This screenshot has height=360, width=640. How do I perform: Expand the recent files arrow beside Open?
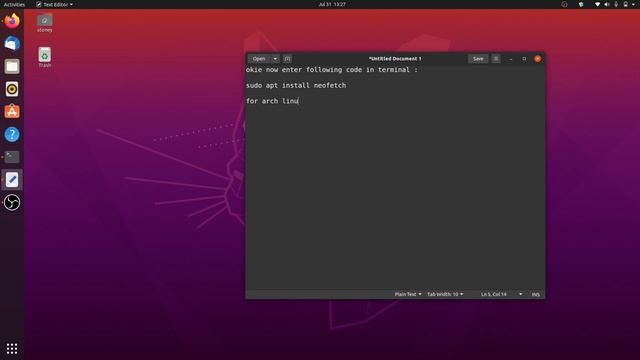pos(275,59)
